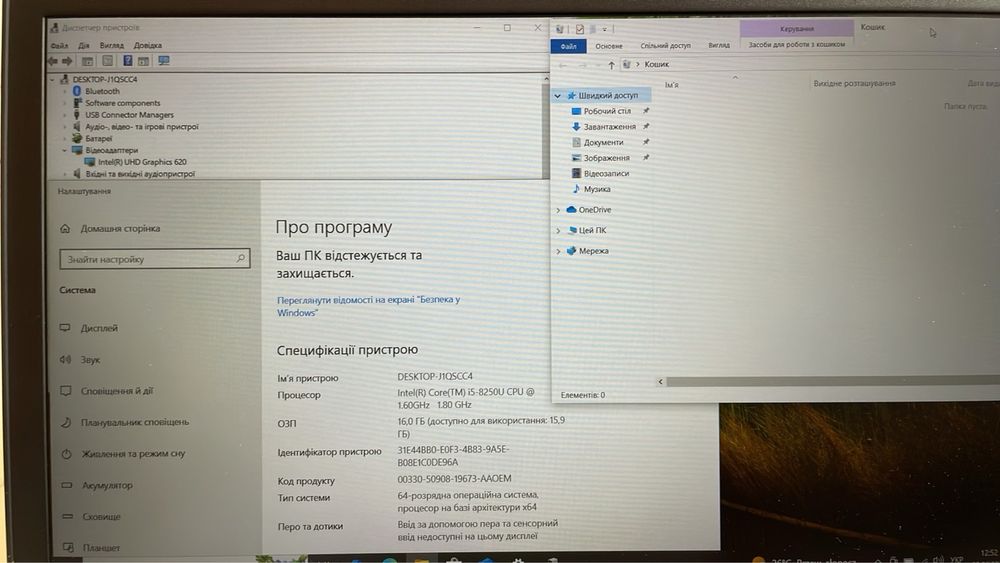Switch to Вигляд tab in Explorer
1000x563 pixels.
pyautogui.click(x=719, y=45)
